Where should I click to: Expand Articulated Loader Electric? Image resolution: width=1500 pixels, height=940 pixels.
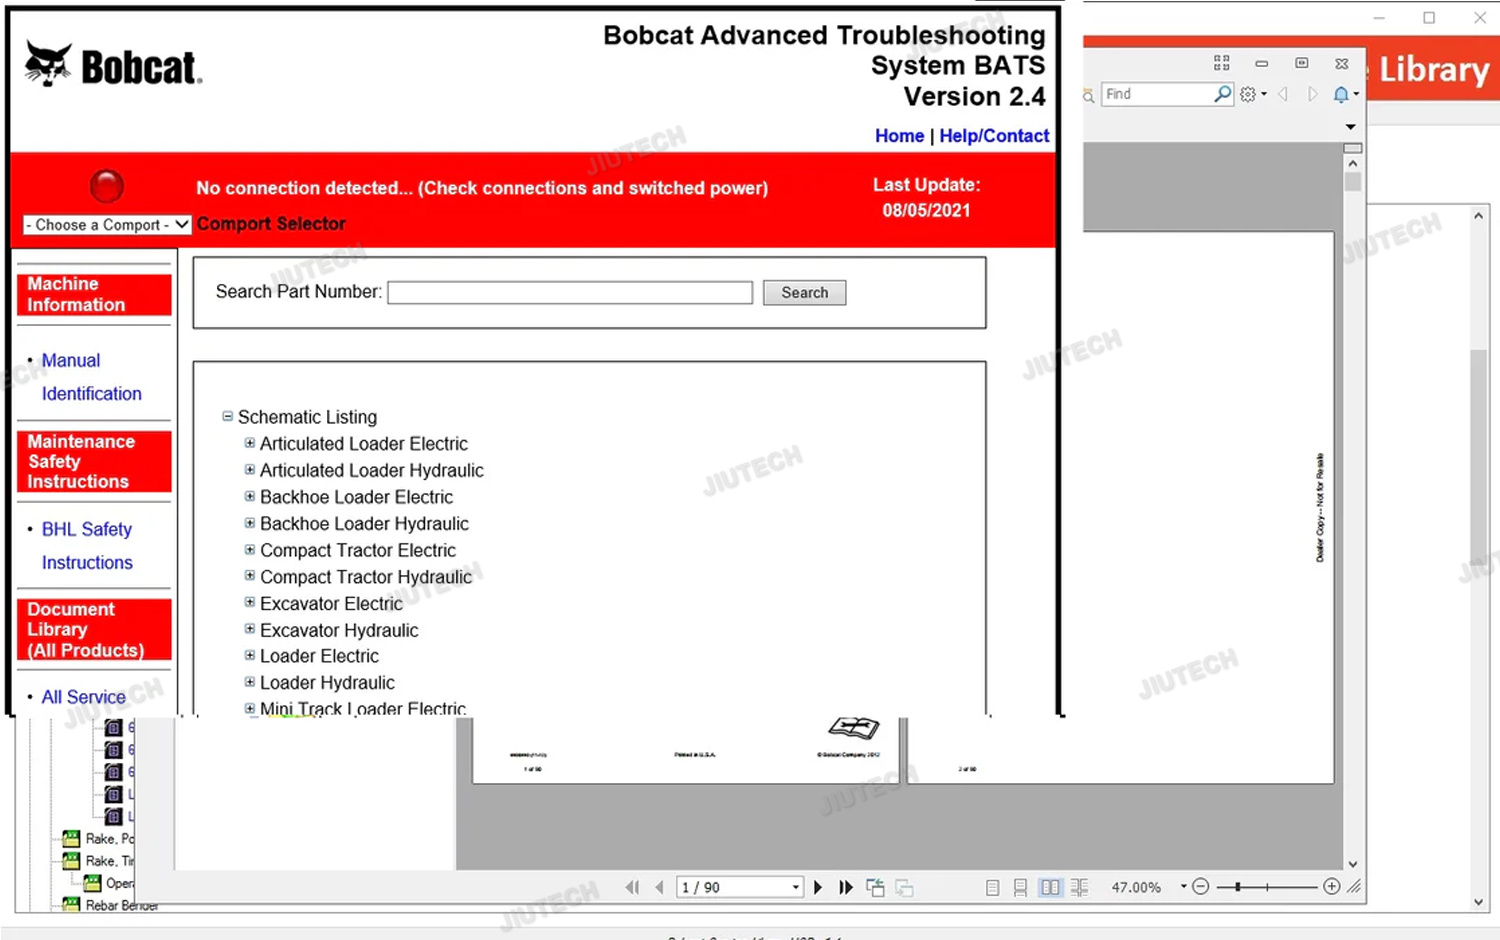point(250,443)
